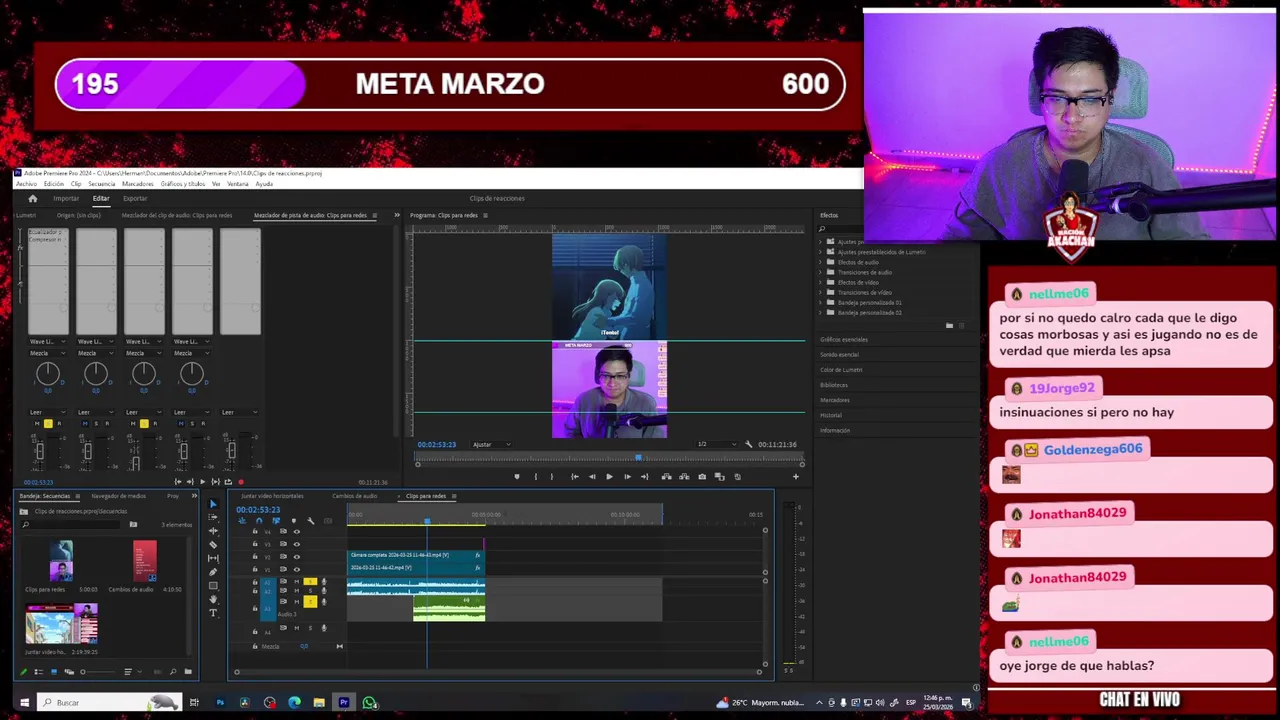
Task: Click Play in the audio track mixer
Action: click(x=202, y=482)
